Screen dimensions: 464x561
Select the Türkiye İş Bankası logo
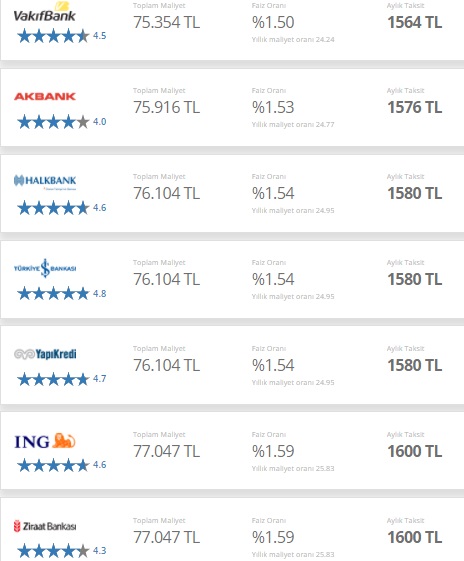[45, 268]
